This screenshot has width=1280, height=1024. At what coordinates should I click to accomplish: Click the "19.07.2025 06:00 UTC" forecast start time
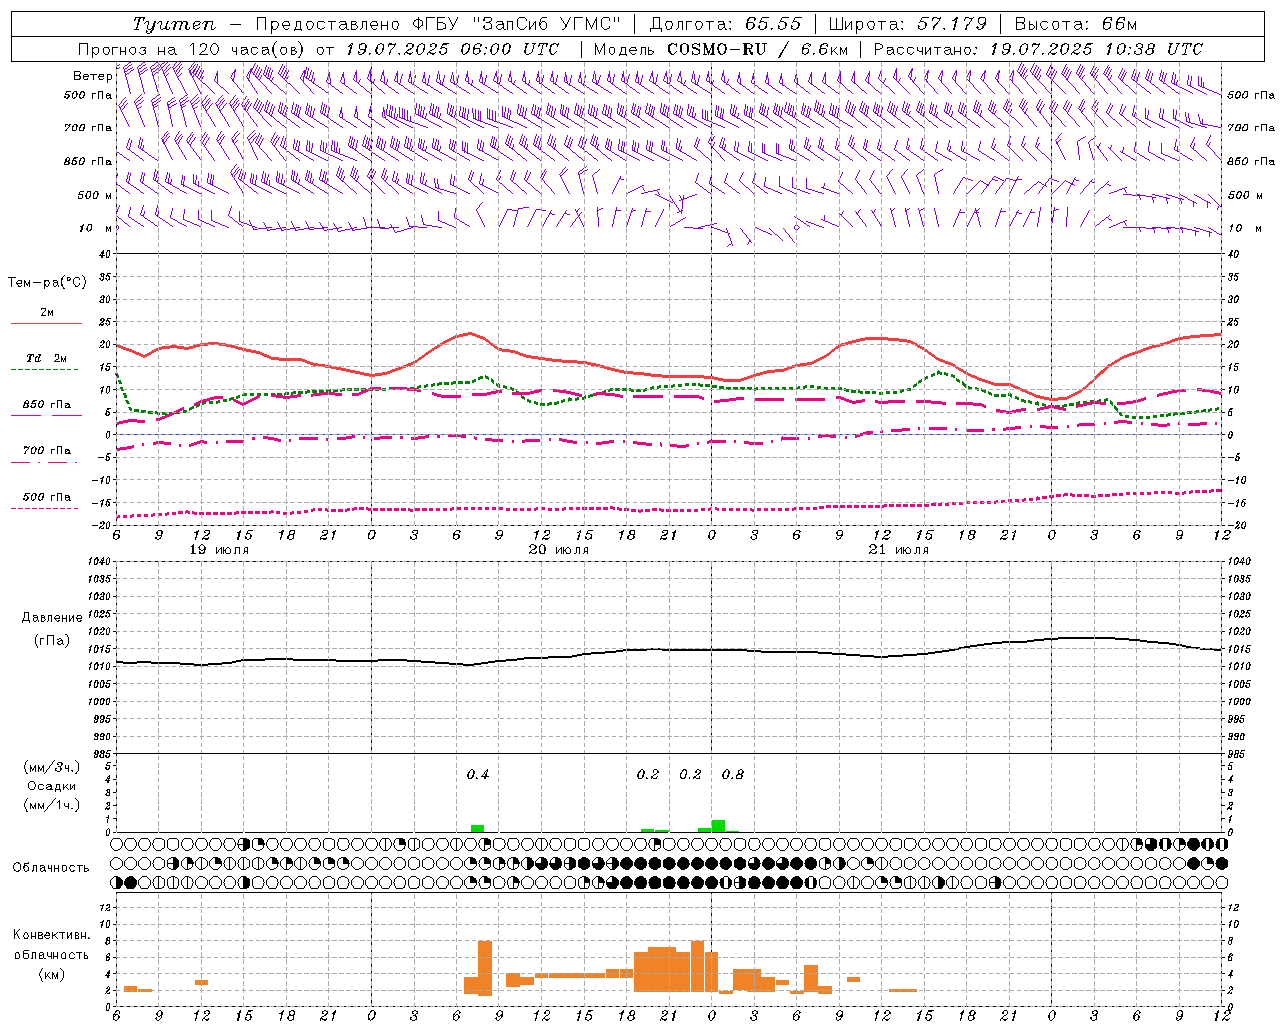(452, 49)
